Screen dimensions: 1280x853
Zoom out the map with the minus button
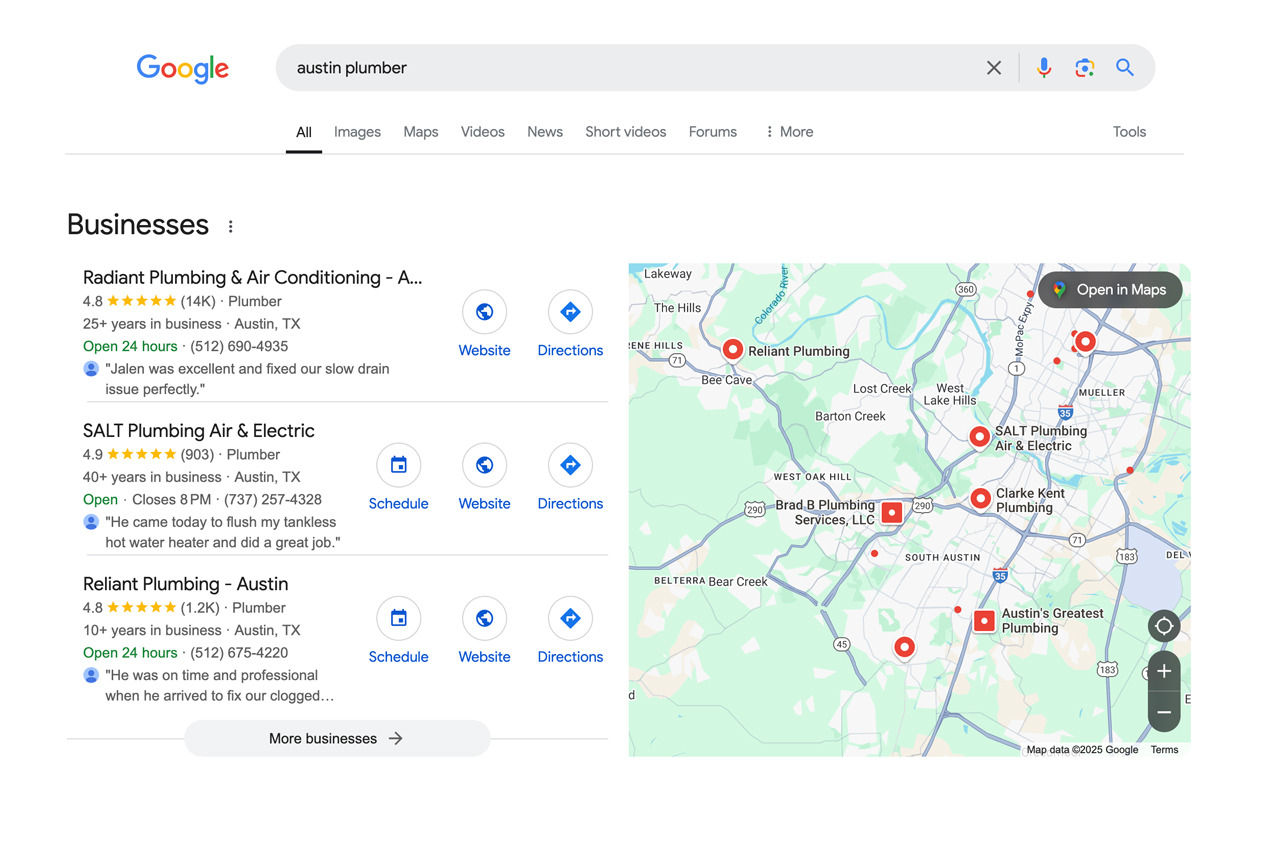tap(1164, 712)
